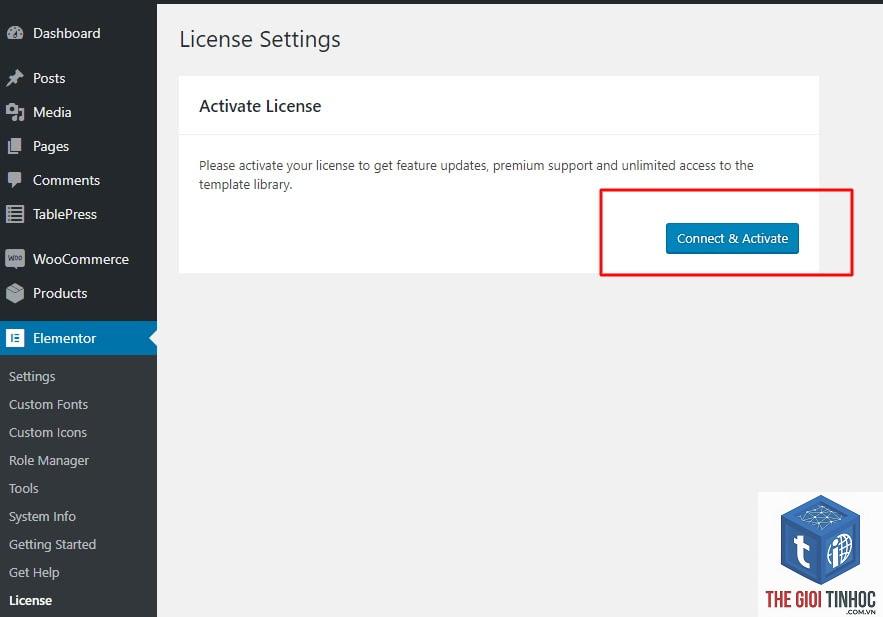This screenshot has width=883, height=617.
Task: Click the Products box icon
Action: pyautogui.click(x=15, y=293)
